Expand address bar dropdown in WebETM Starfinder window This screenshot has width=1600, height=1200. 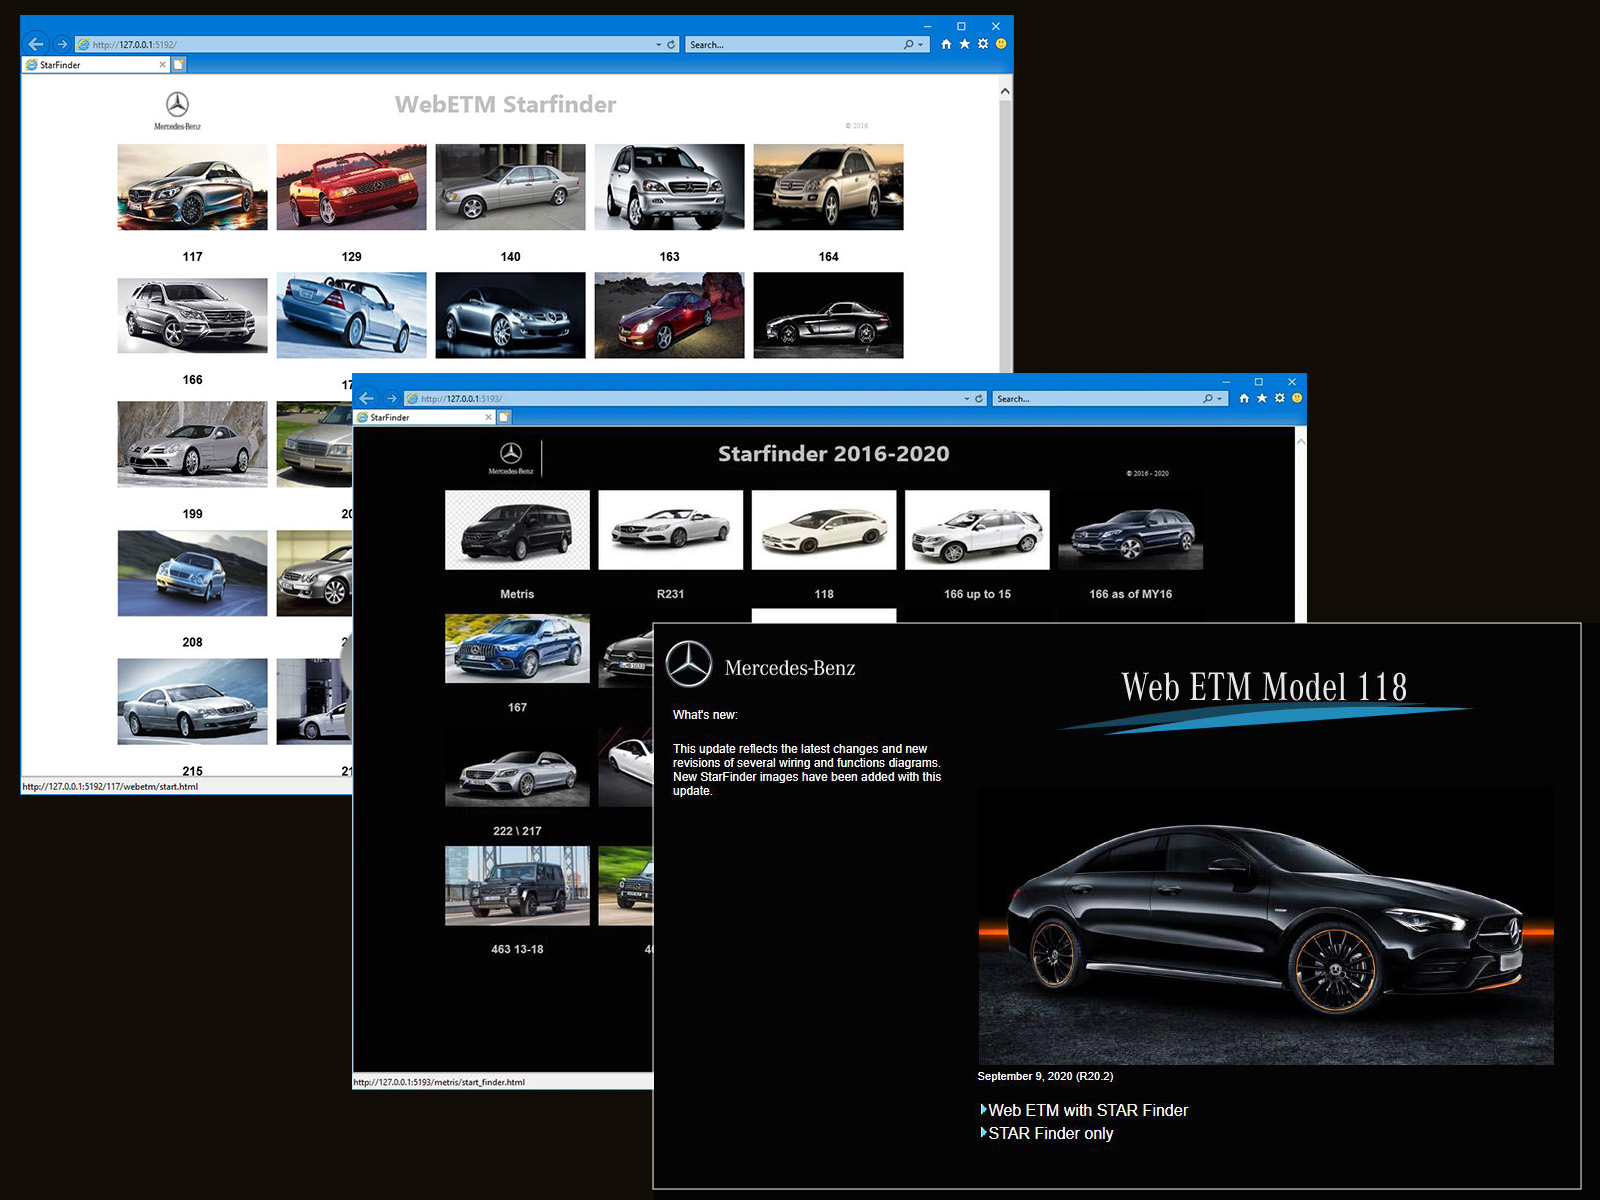[x=658, y=45]
